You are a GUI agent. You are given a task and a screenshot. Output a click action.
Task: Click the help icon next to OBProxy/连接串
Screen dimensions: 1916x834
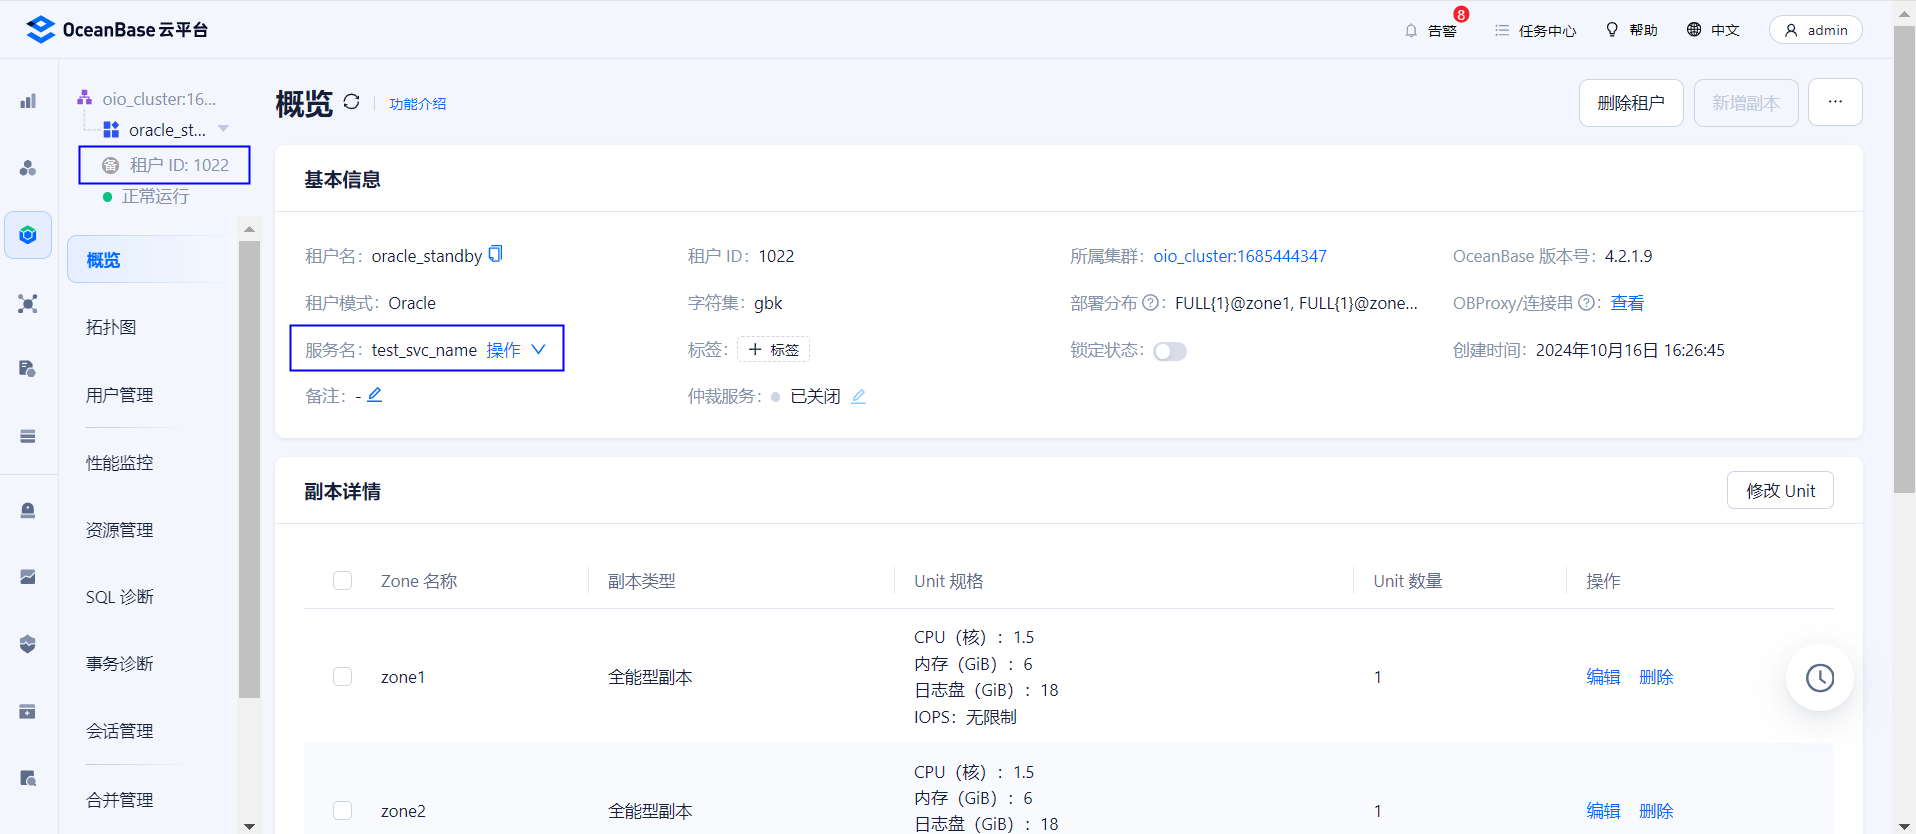(1586, 302)
